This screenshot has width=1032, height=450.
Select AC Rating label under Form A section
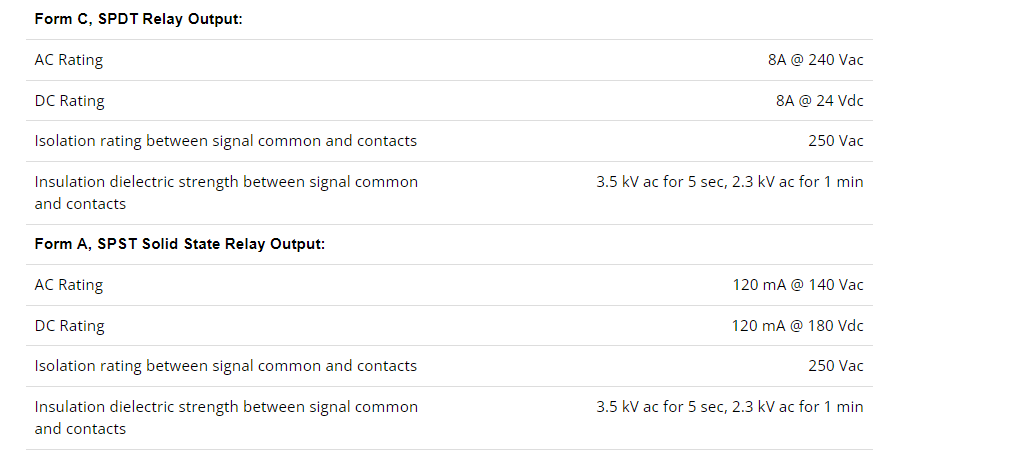point(69,285)
